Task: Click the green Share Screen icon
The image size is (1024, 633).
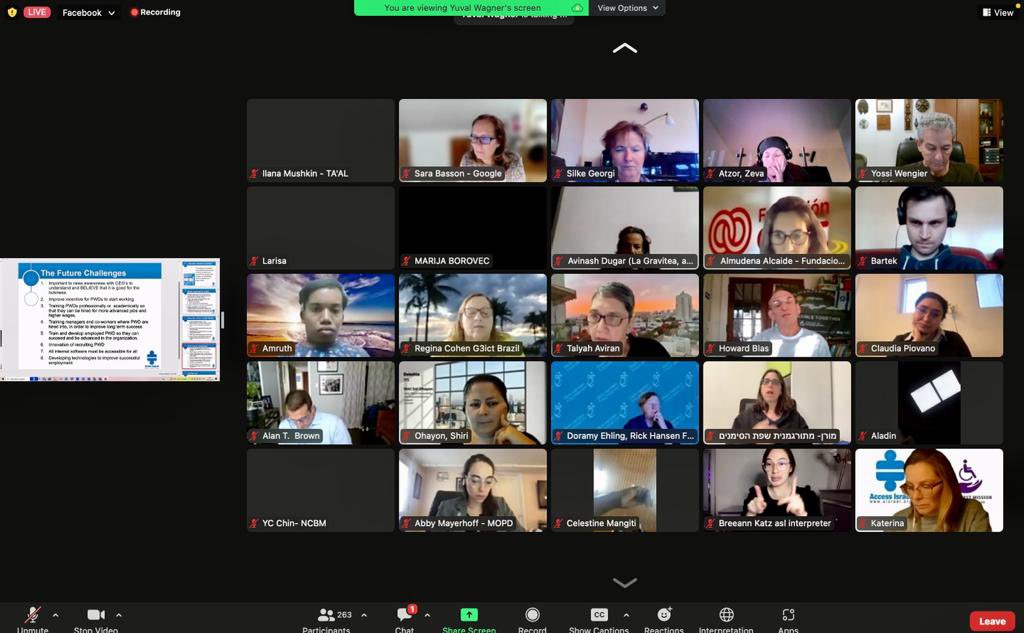Action: point(469,615)
